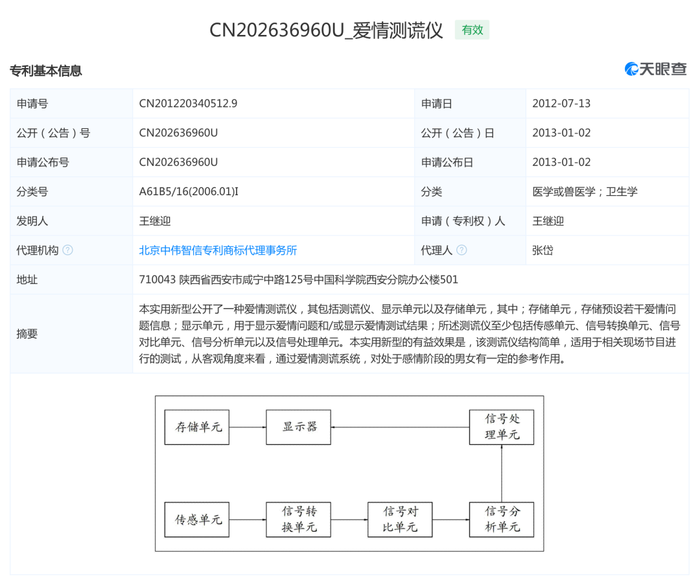Click the 存储单元 box in the diagram
This screenshot has width=700, height=583.
click(x=197, y=427)
